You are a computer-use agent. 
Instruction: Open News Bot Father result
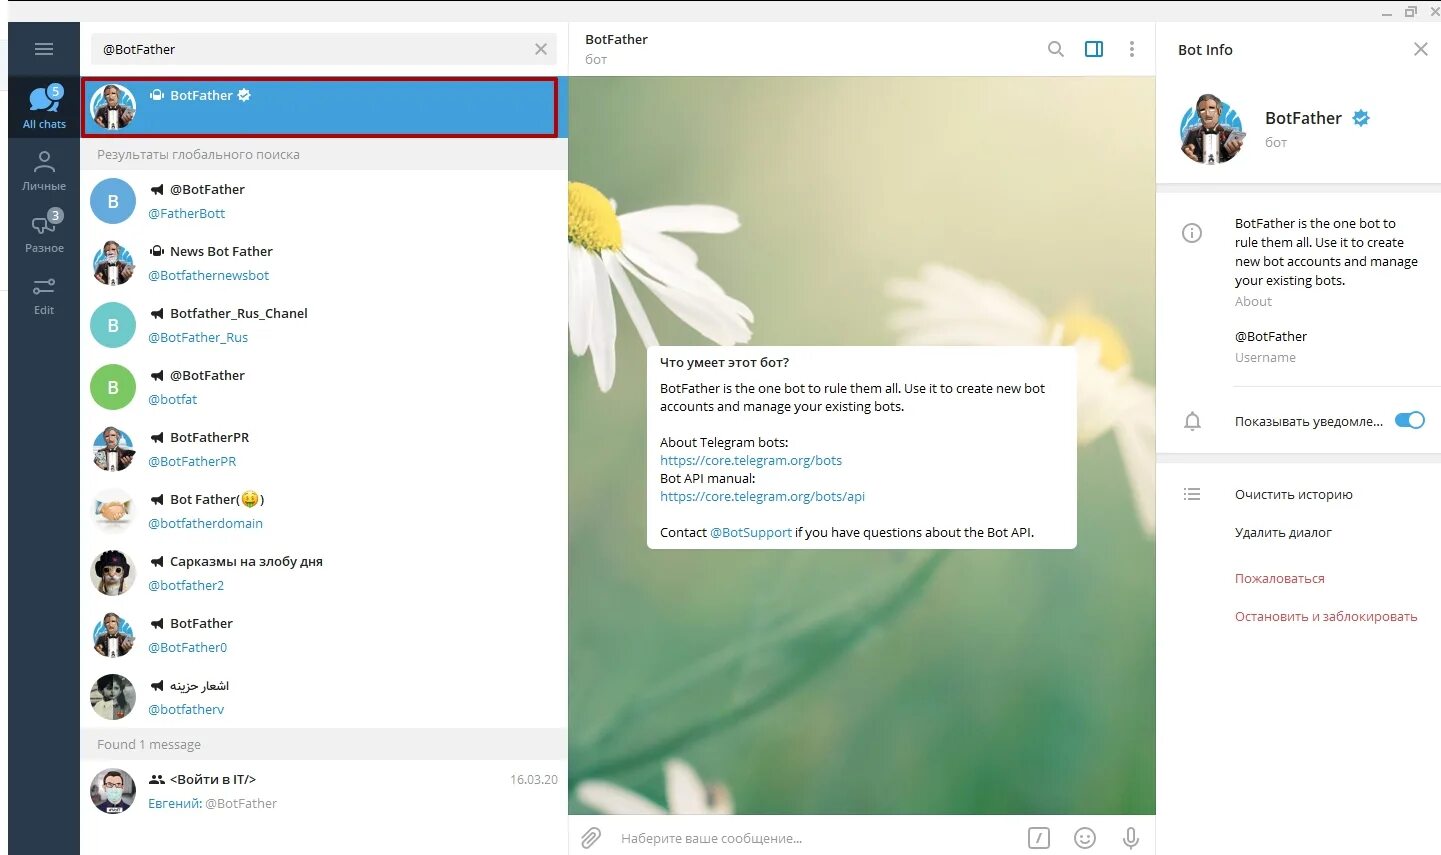click(x=323, y=263)
